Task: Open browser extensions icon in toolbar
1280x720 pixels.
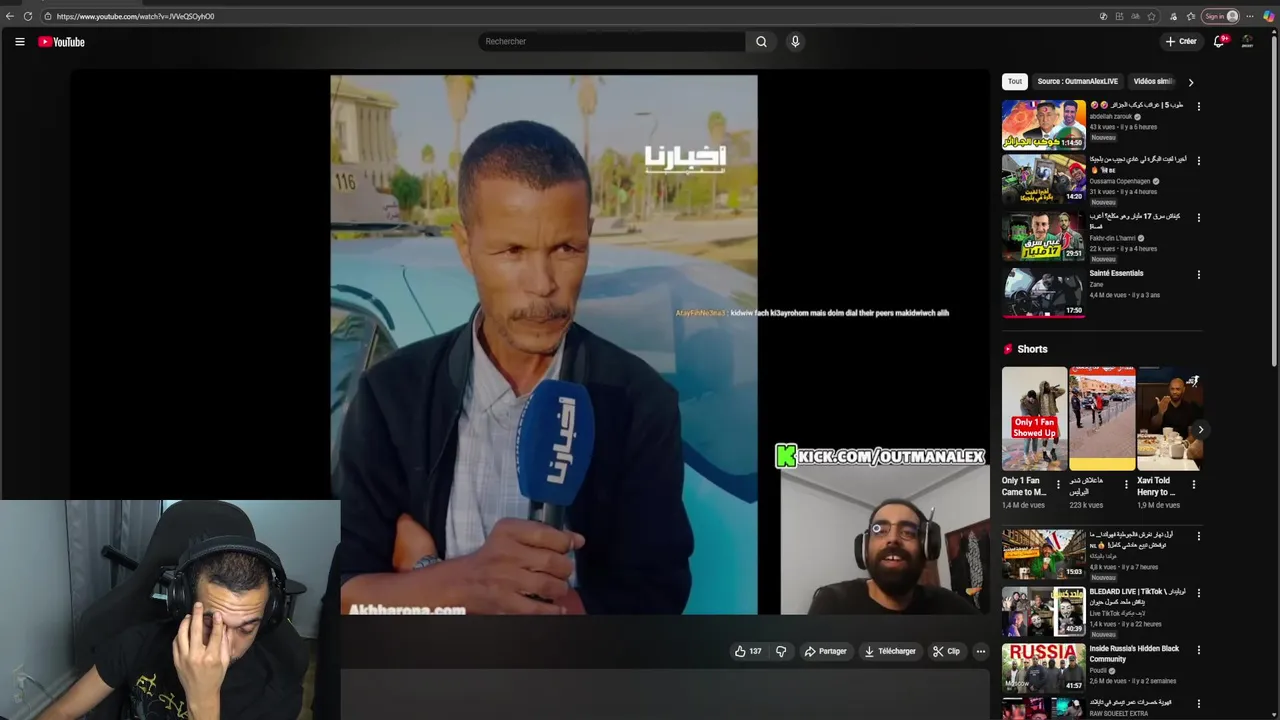Action: tap(1173, 16)
